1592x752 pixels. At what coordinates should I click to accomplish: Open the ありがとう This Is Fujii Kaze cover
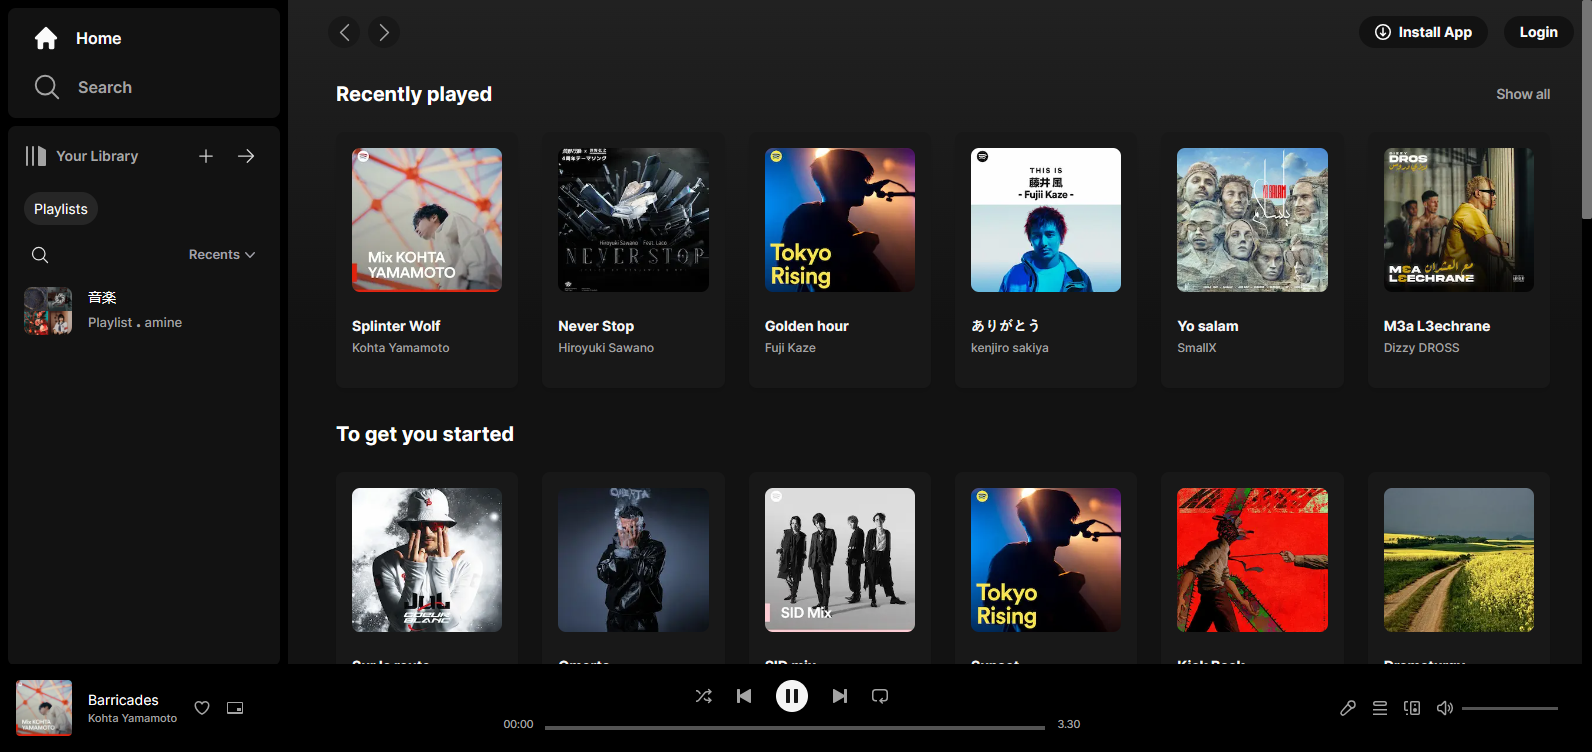pyautogui.click(x=1046, y=220)
